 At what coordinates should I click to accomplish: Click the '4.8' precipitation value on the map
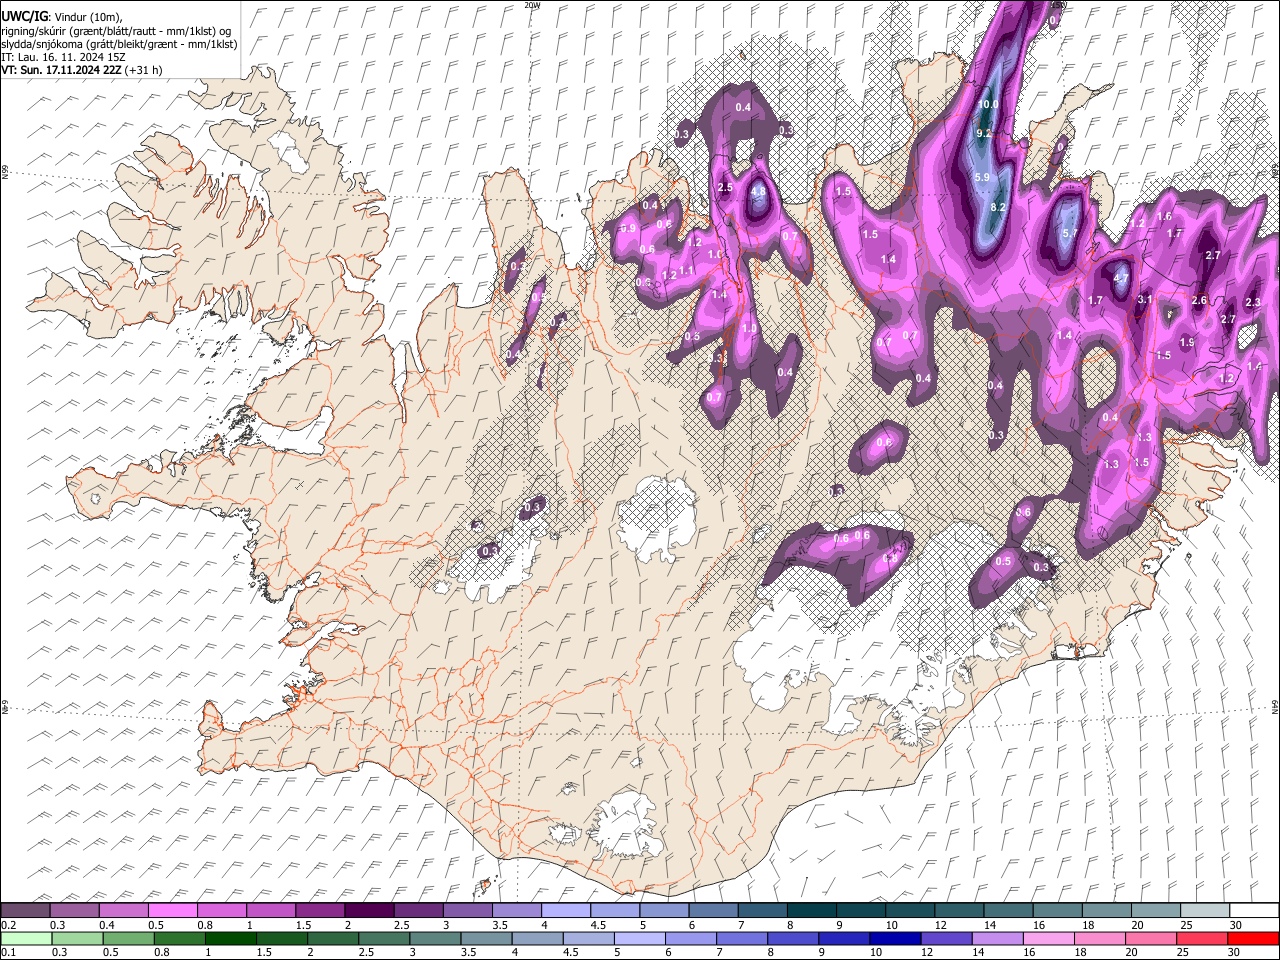(x=758, y=192)
